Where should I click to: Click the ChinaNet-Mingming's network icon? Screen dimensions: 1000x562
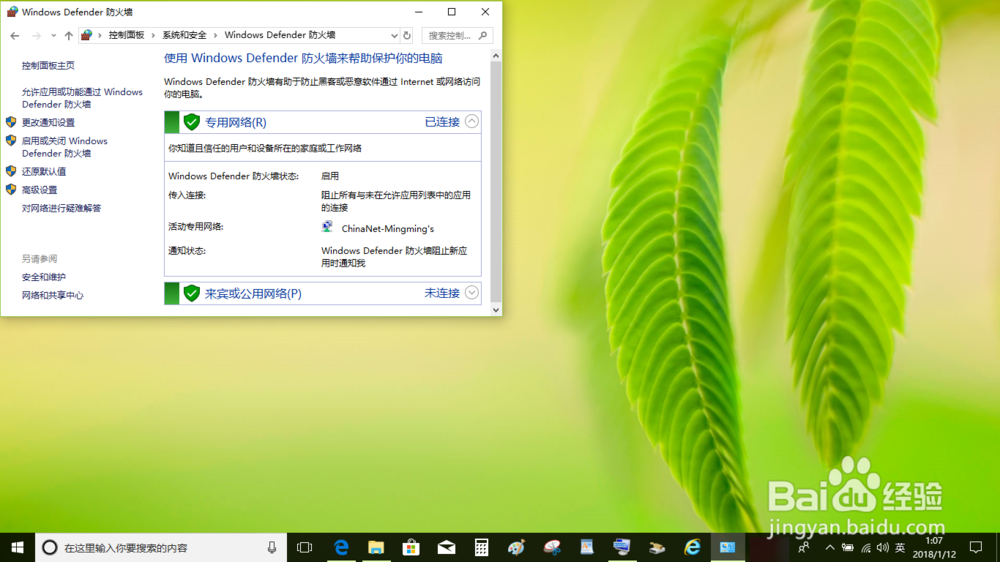point(327,226)
